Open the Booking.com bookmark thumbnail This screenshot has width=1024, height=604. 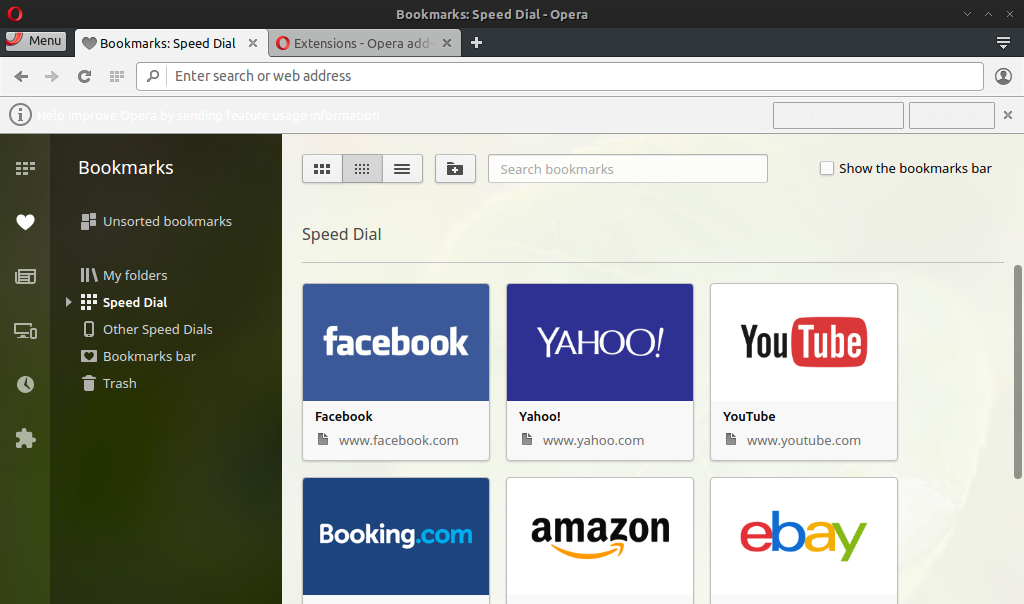396,536
